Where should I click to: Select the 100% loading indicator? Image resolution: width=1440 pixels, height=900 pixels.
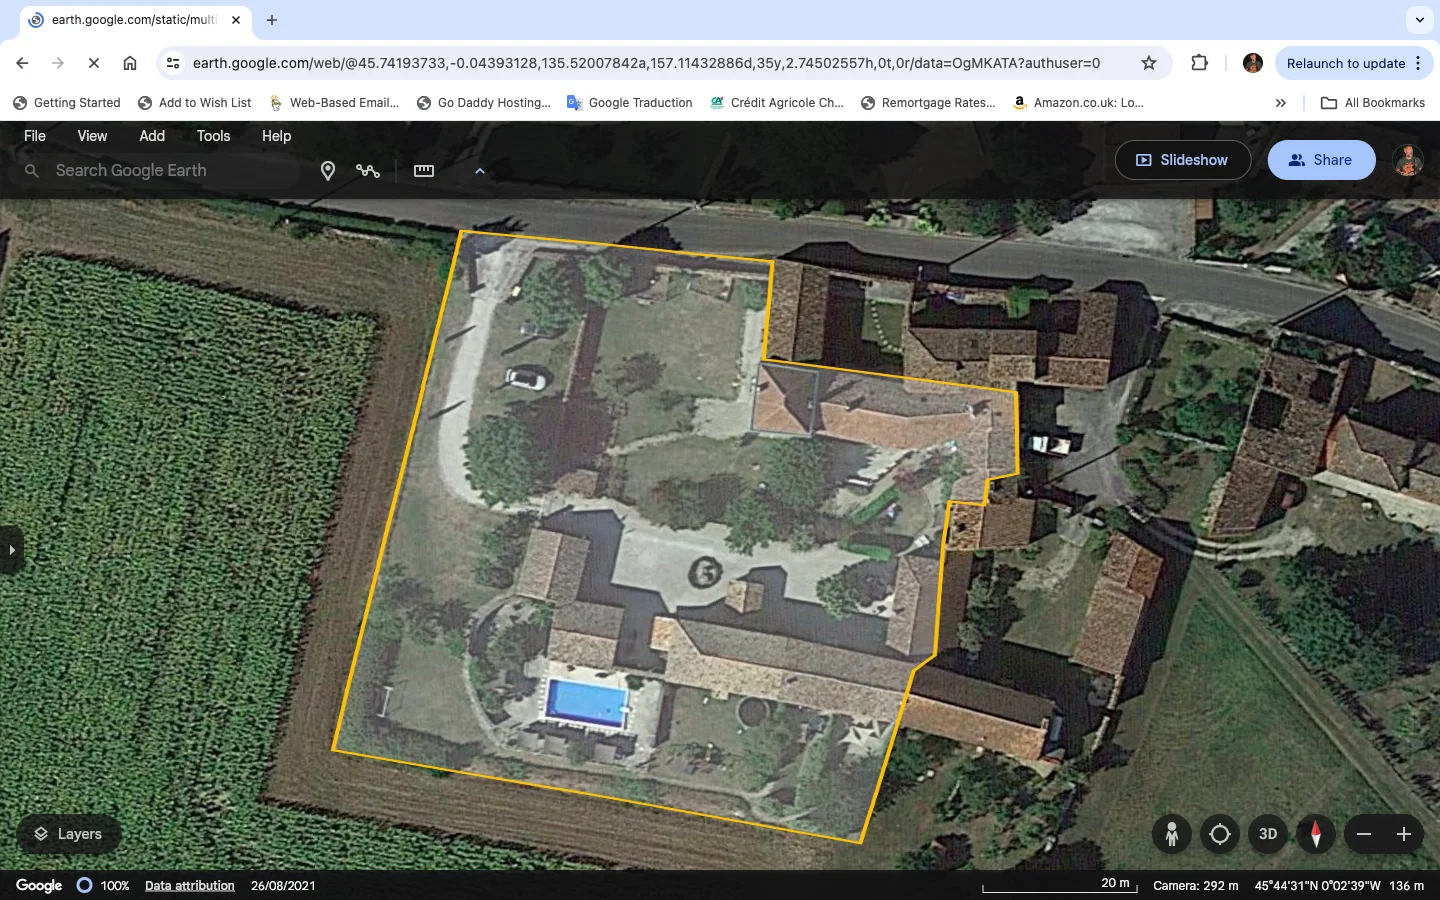(104, 886)
